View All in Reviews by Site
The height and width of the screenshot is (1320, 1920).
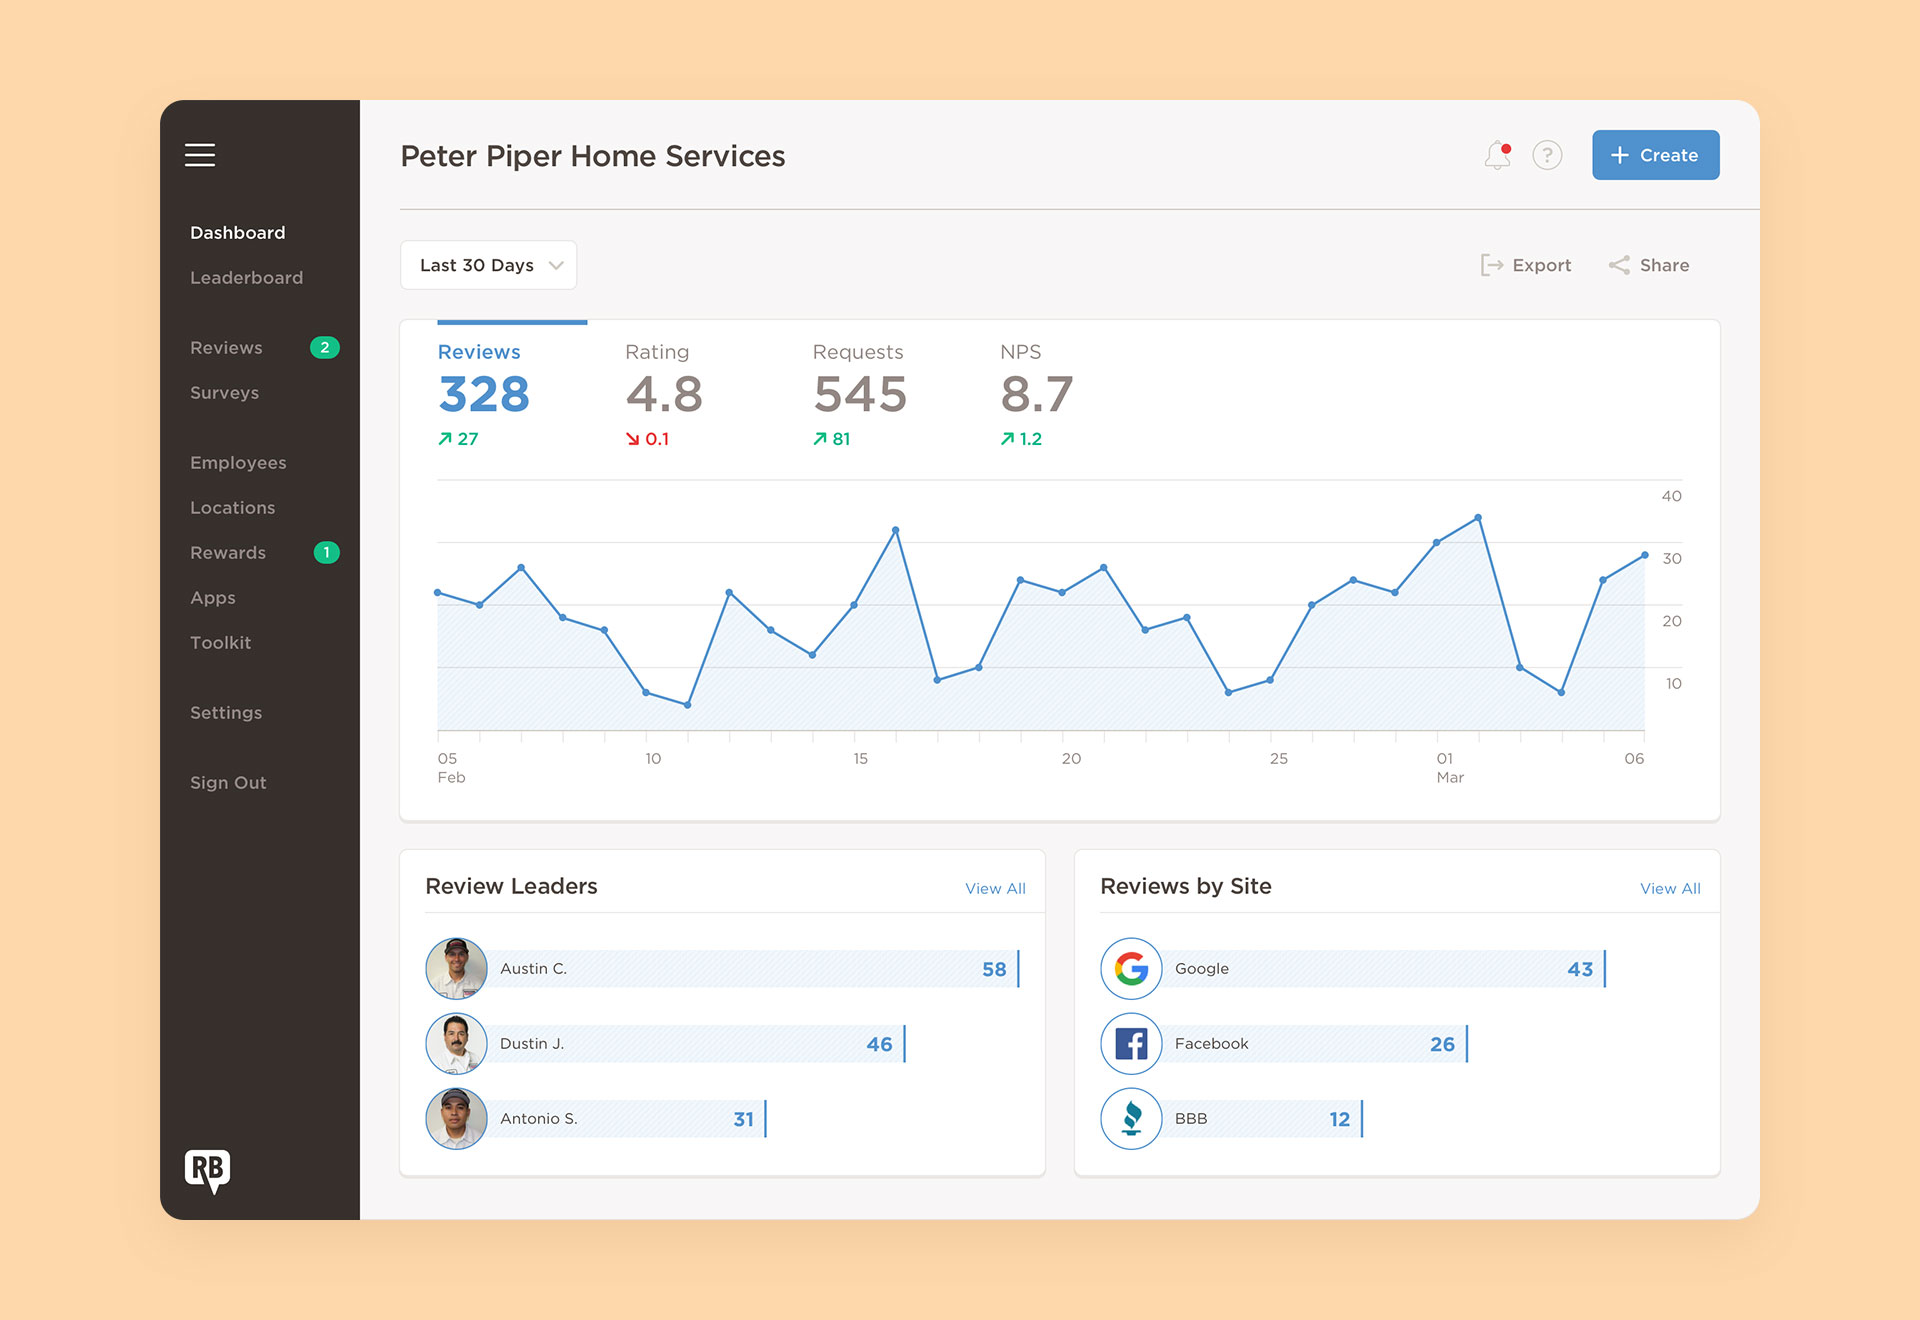tap(1670, 888)
